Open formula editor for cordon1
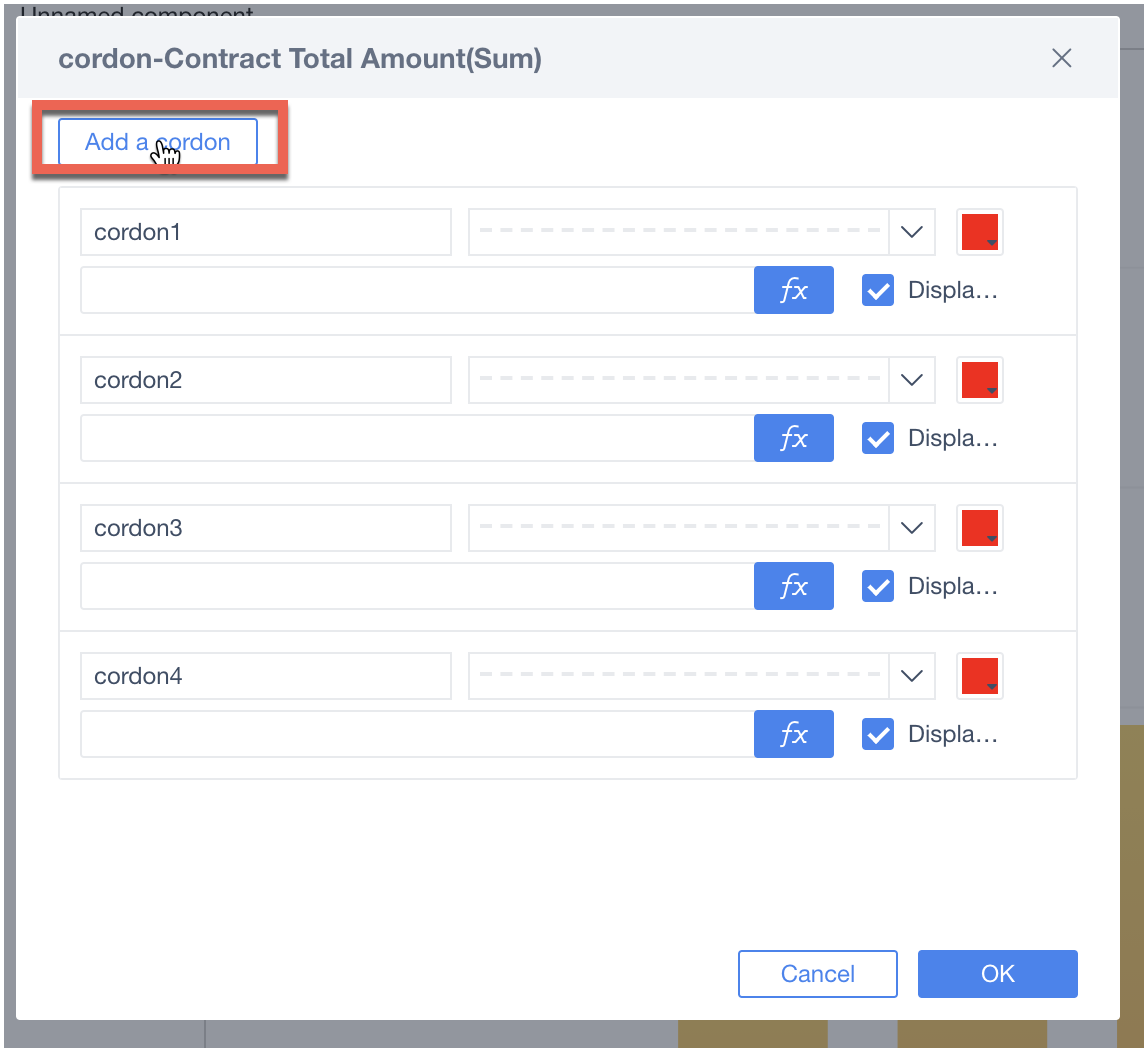Screen dimensions: 1148x1052 click(793, 290)
